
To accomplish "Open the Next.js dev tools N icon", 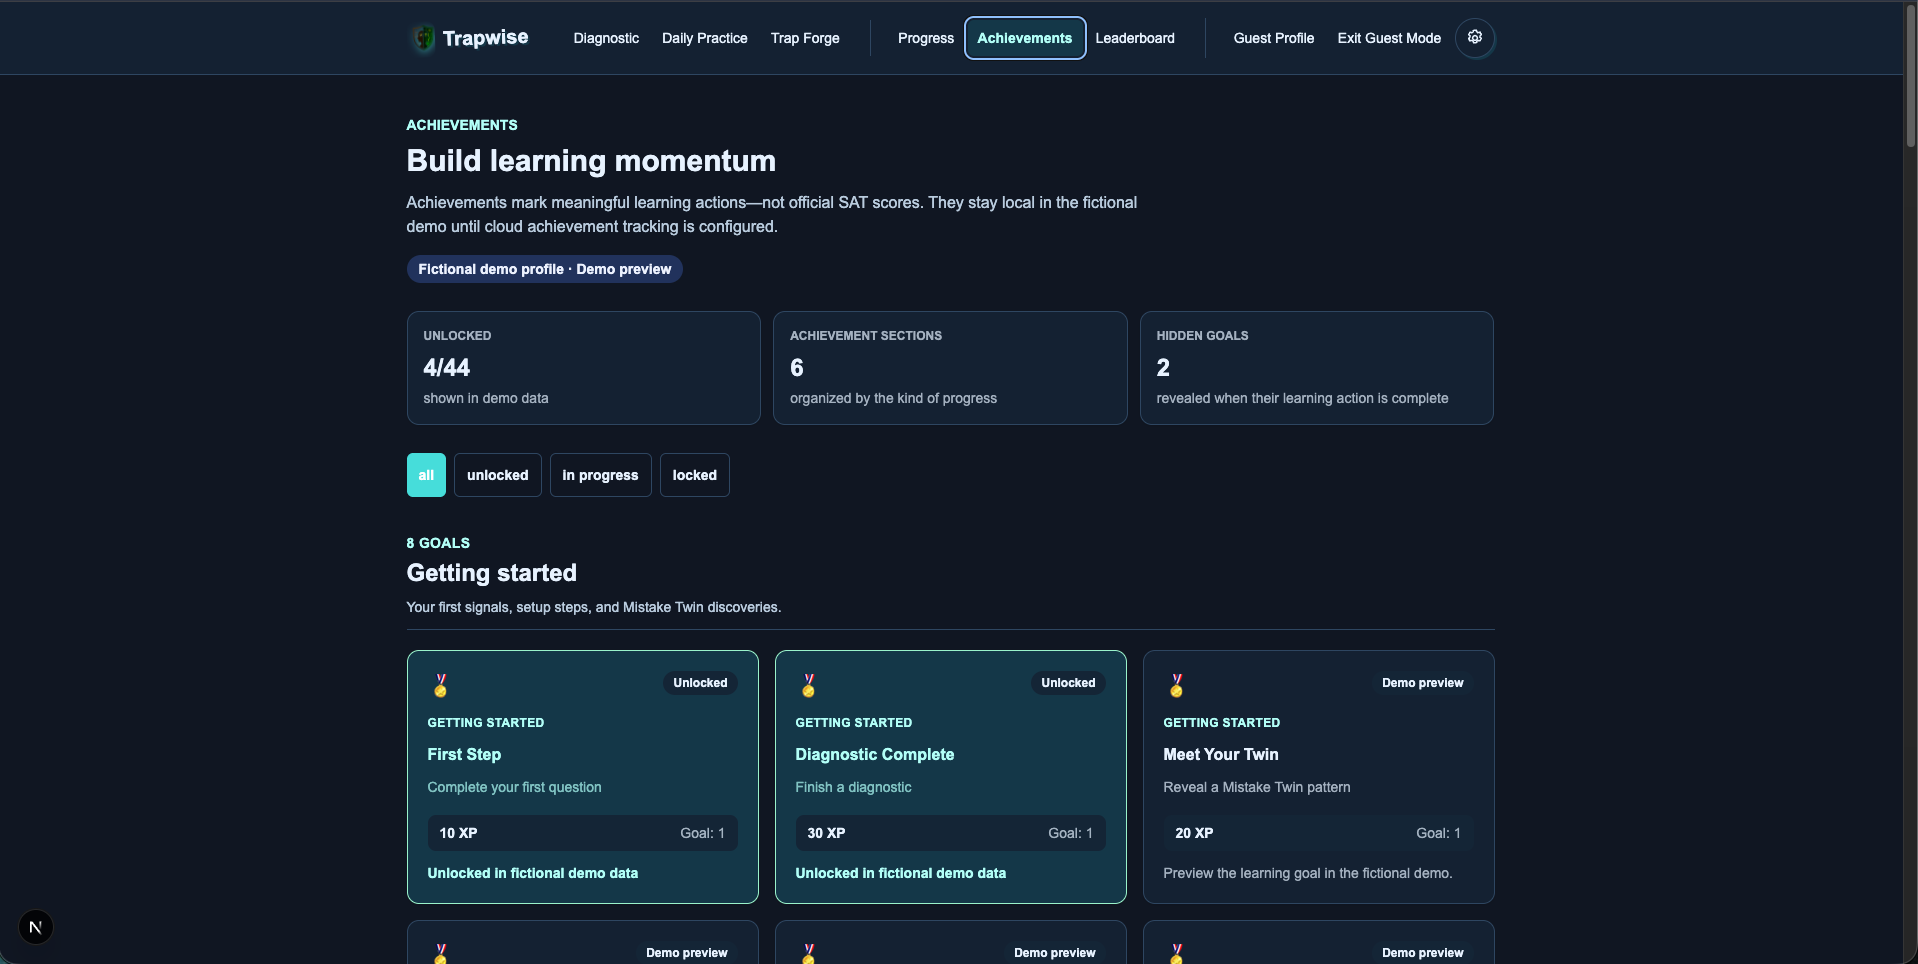I will point(36,927).
